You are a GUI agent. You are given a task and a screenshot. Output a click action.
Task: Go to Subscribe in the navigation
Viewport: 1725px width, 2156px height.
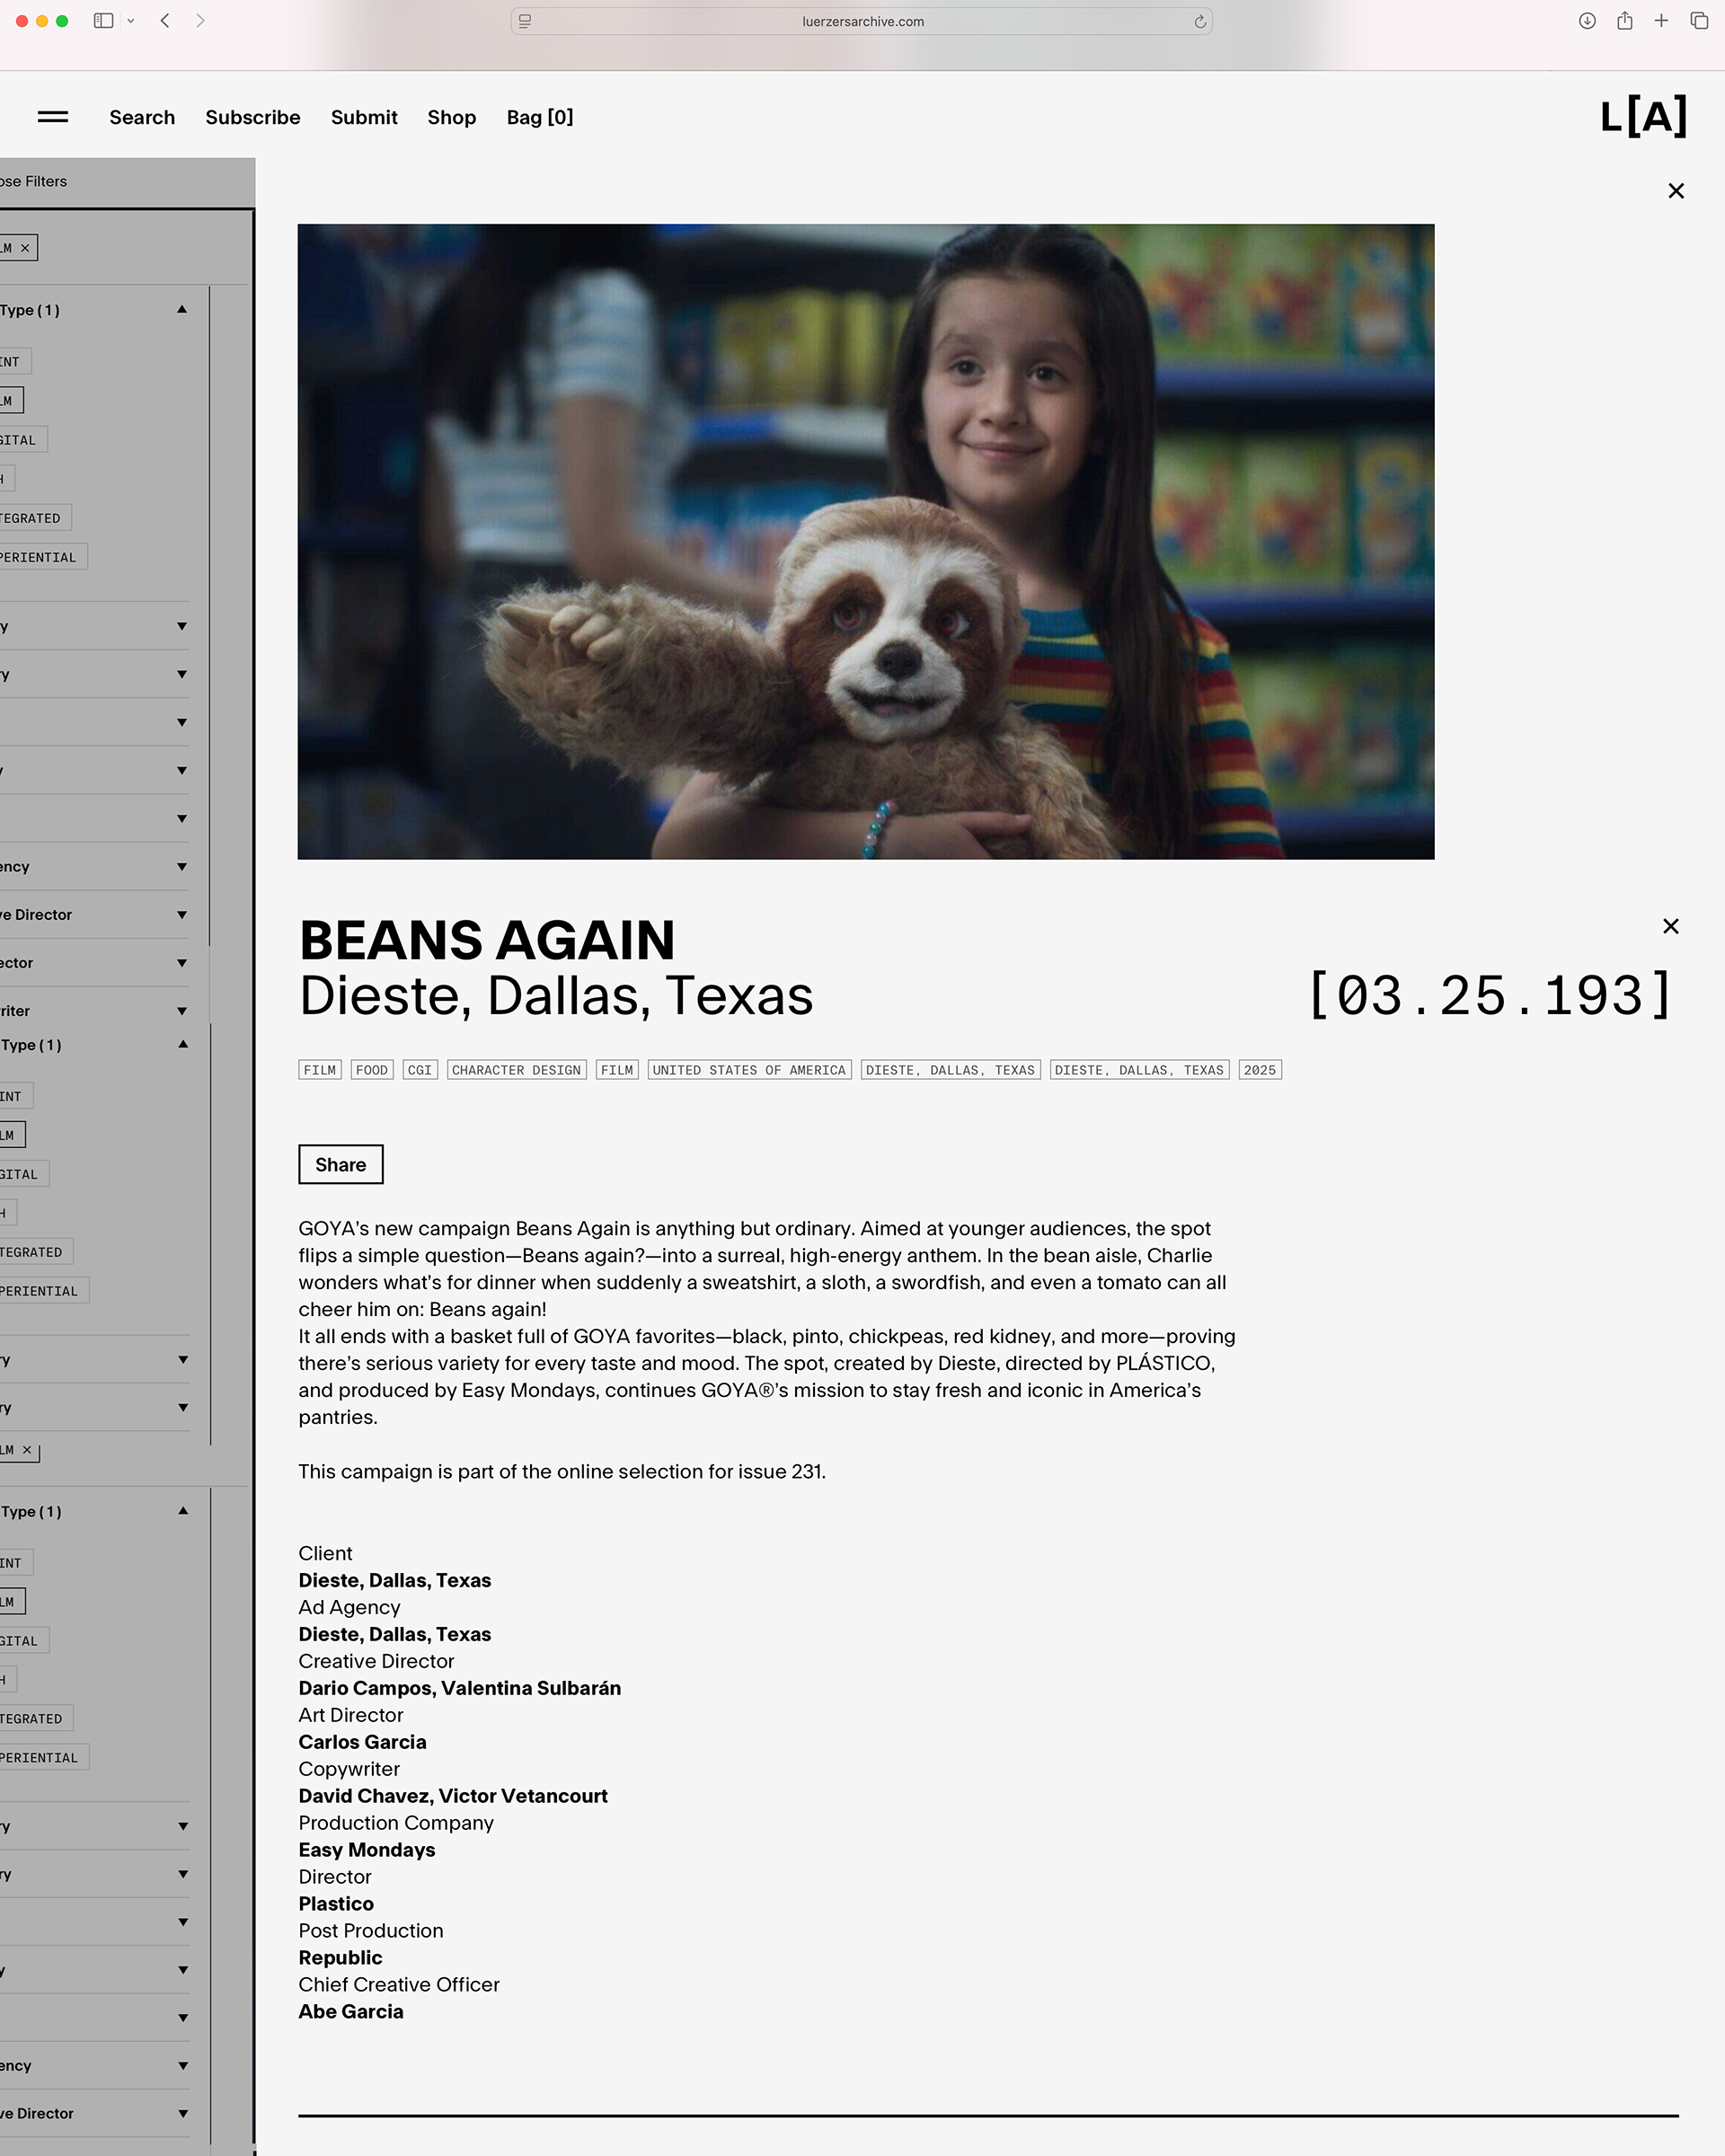pyautogui.click(x=253, y=117)
